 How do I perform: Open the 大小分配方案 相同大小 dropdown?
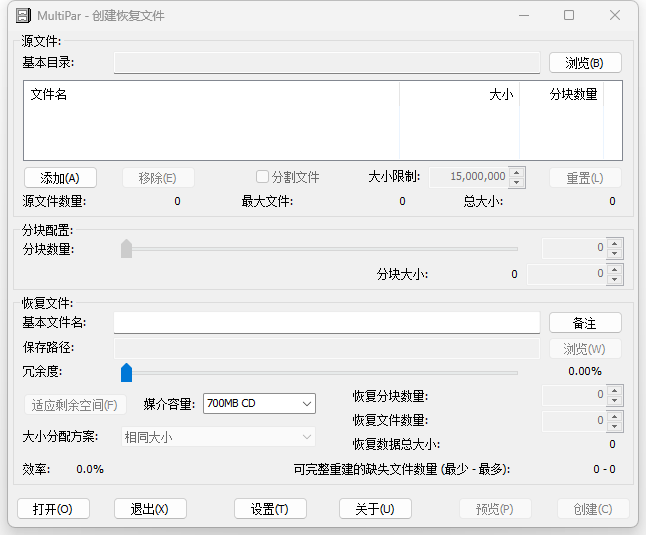(218, 437)
